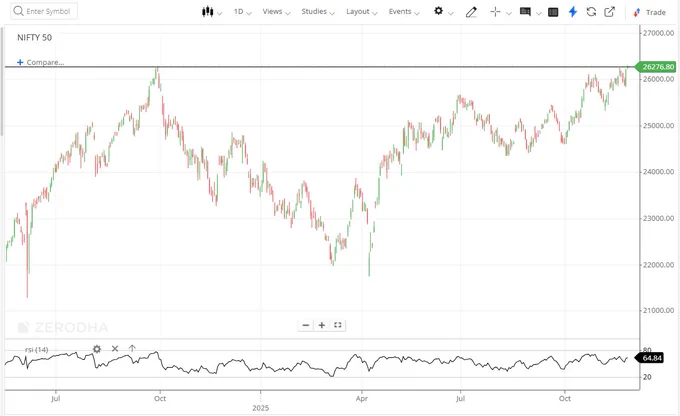Open rsi (14) study settings gear
This screenshot has height=416, width=680.
97,349
